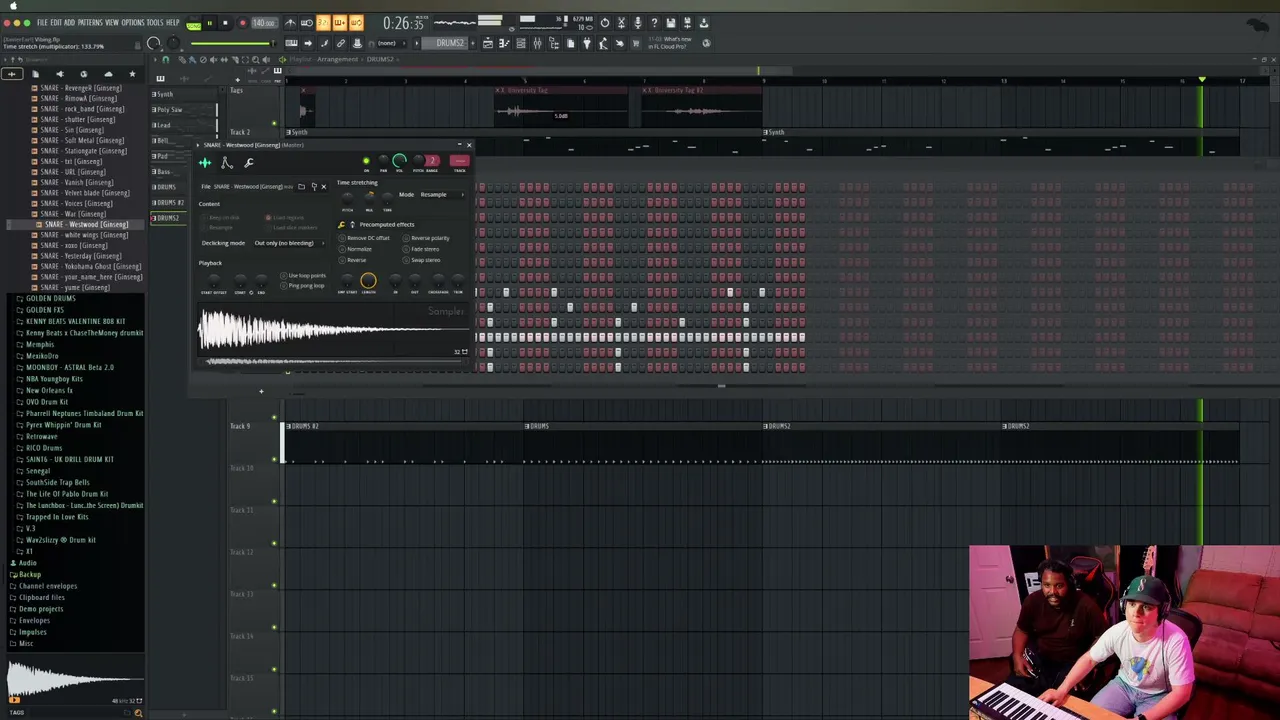Open the VIEW menu

111,22
